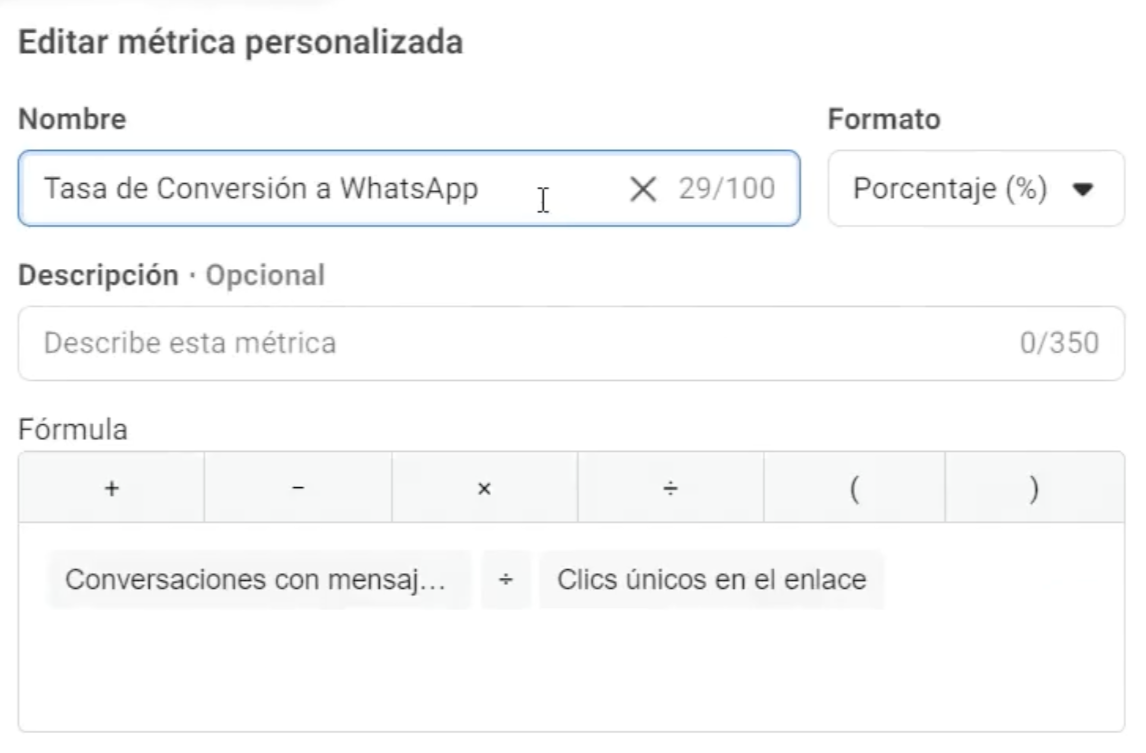The image size is (1146, 753).
Task: Click the Fórmula section label
Action: [73, 430]
